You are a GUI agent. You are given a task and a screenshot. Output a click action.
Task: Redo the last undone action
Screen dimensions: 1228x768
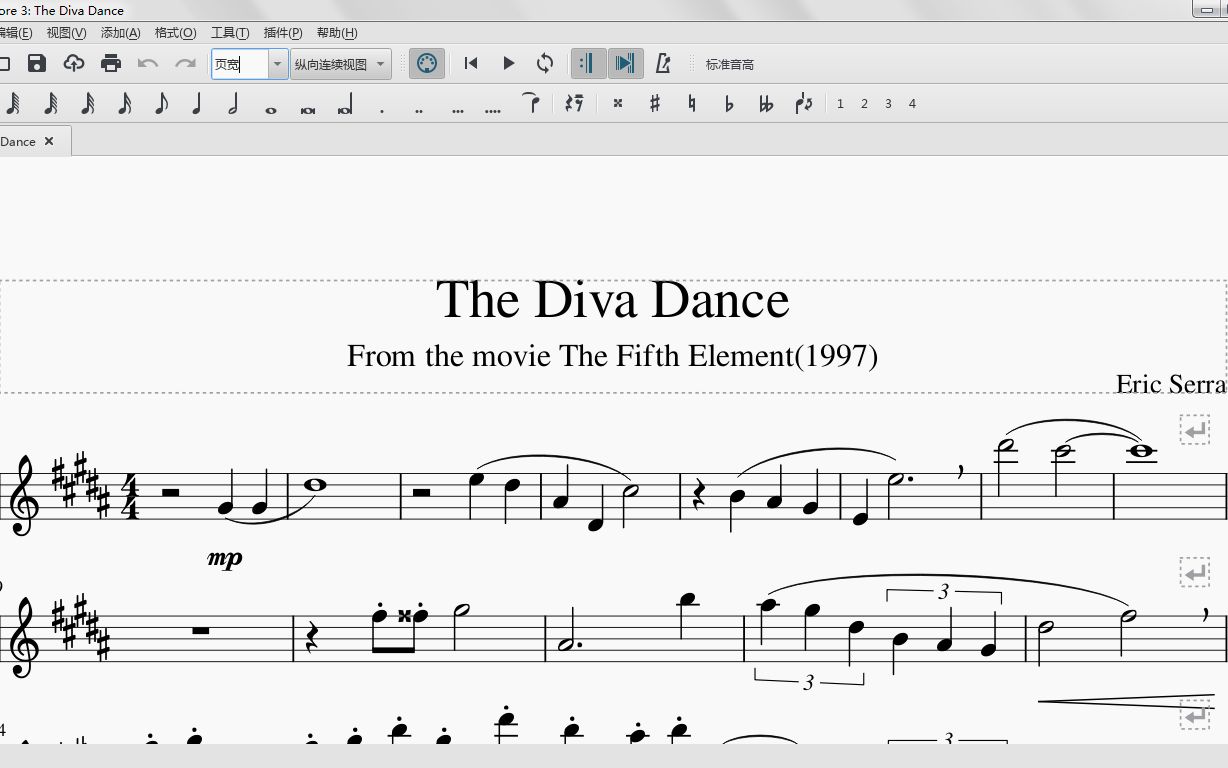pyautogui.click(x=185, y=64)
